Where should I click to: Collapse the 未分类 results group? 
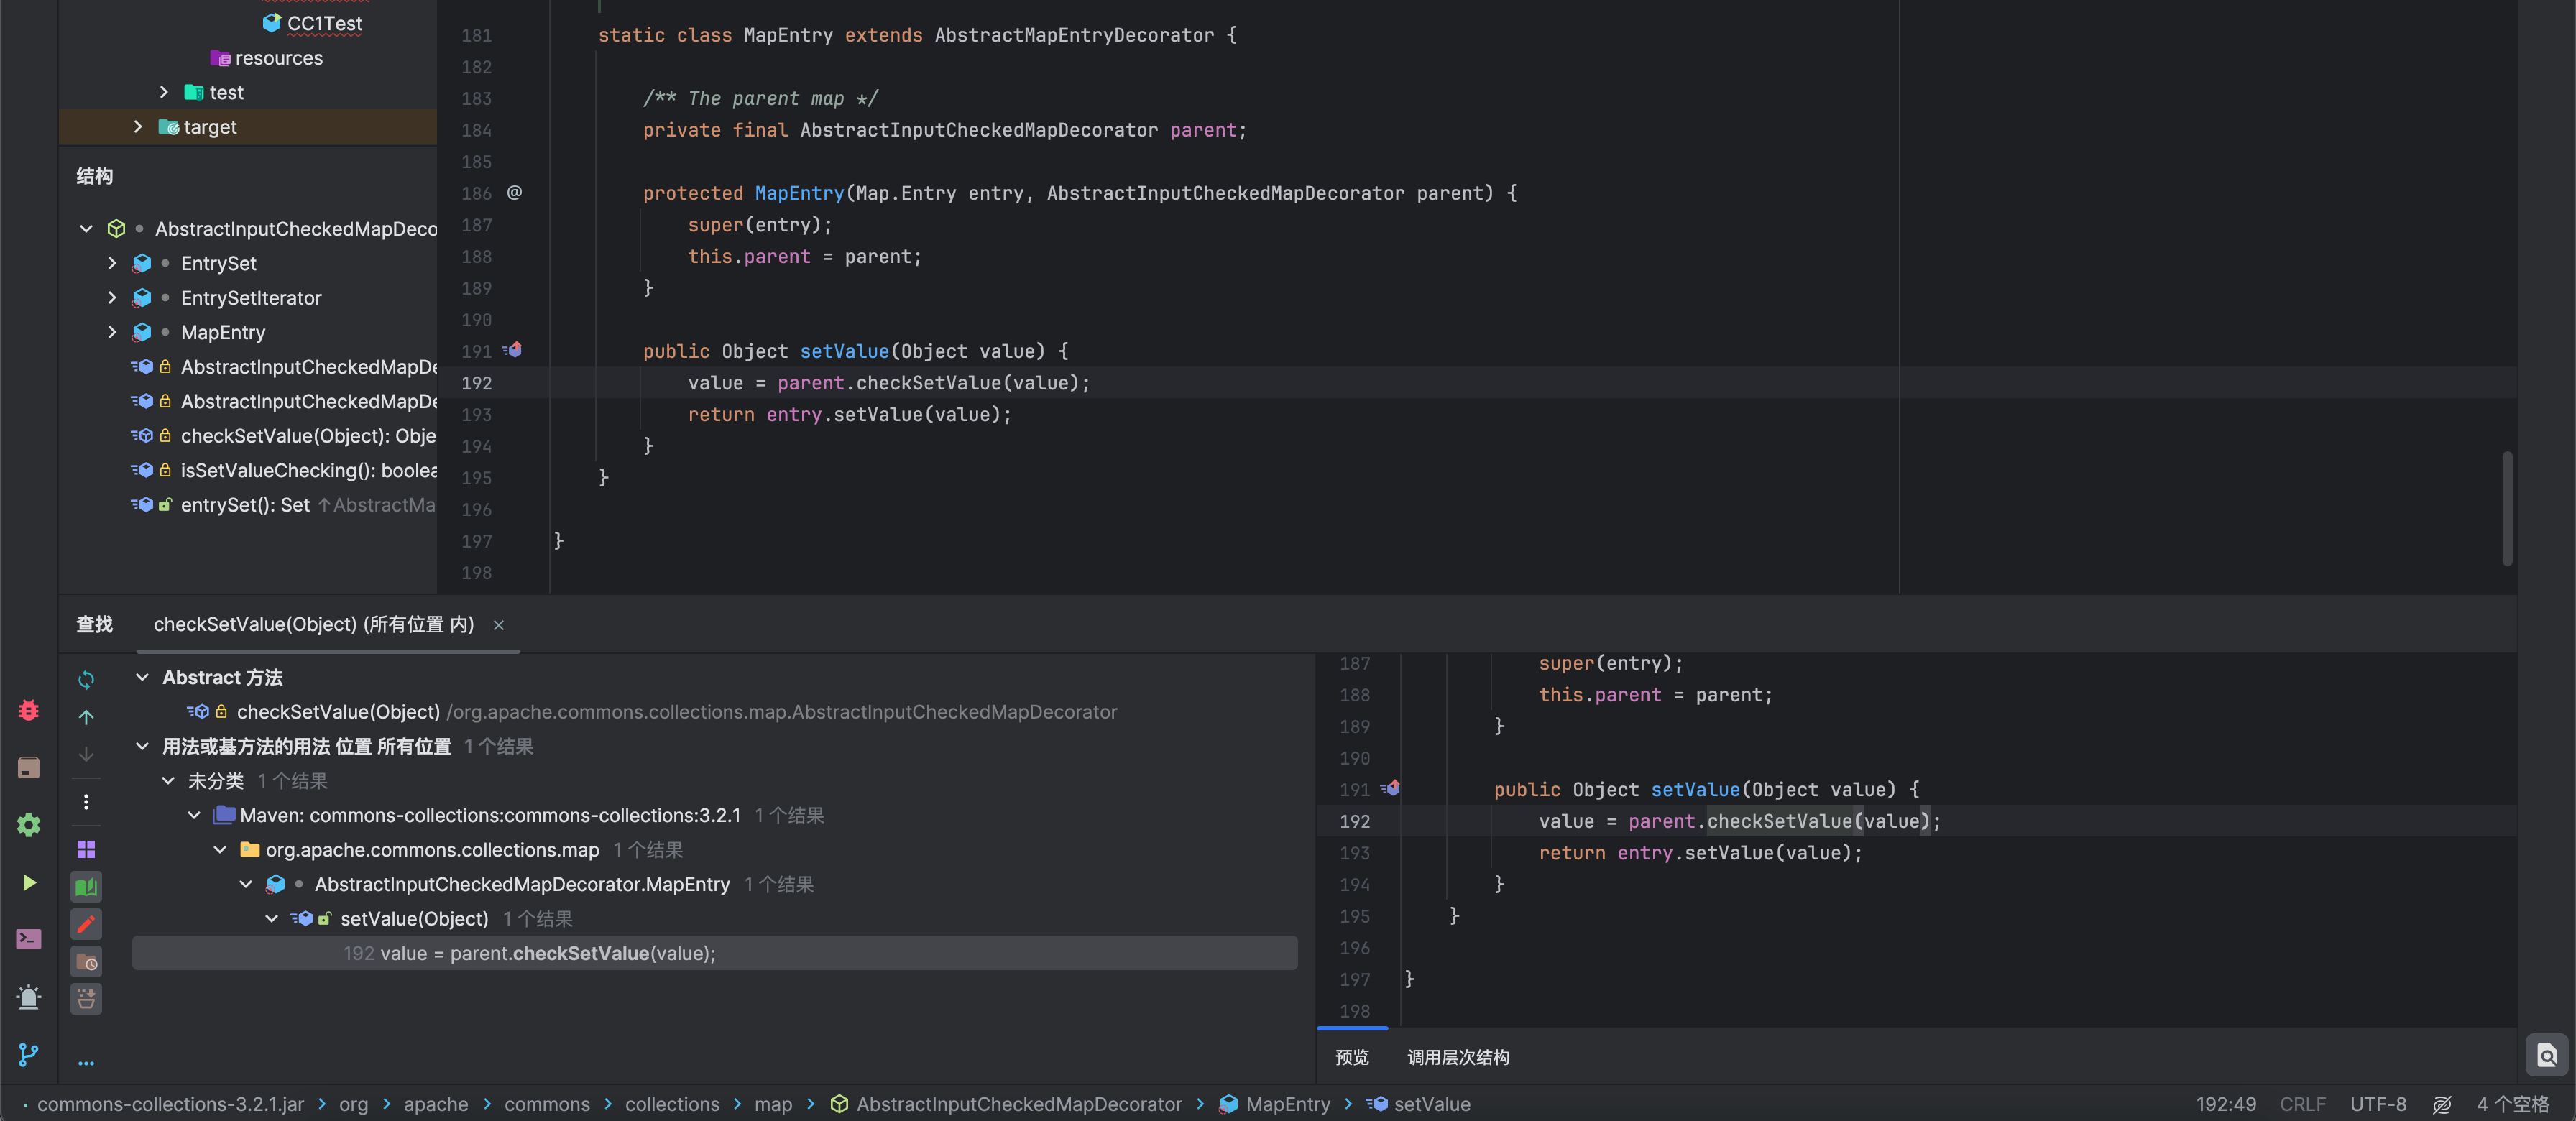point(168,780)
